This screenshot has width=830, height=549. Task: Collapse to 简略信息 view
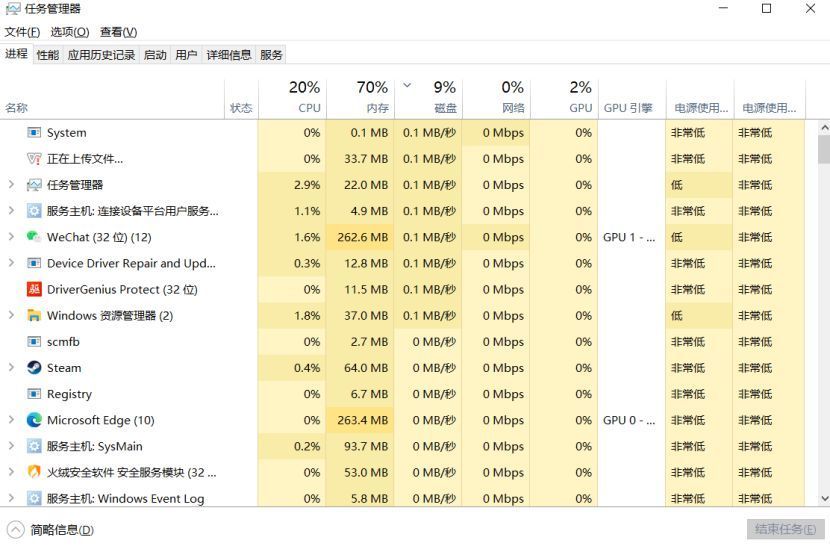[50, 530]
